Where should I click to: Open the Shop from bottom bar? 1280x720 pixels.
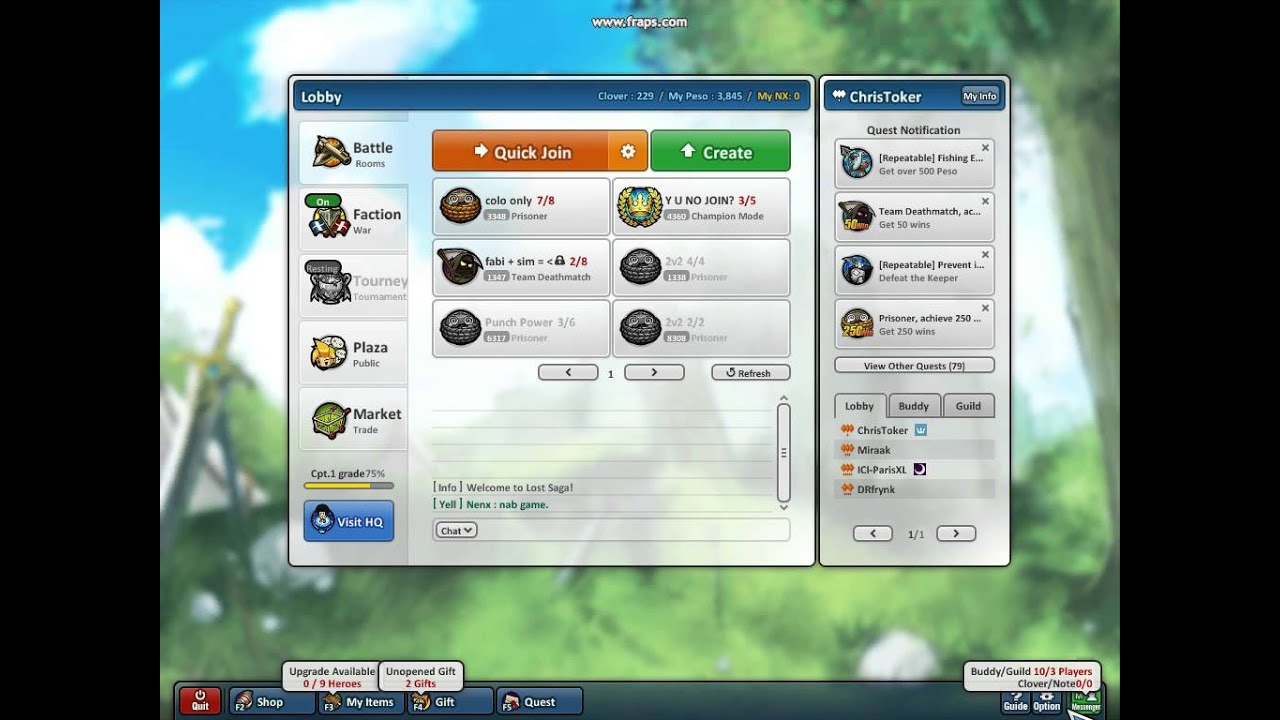pos(272,701)
